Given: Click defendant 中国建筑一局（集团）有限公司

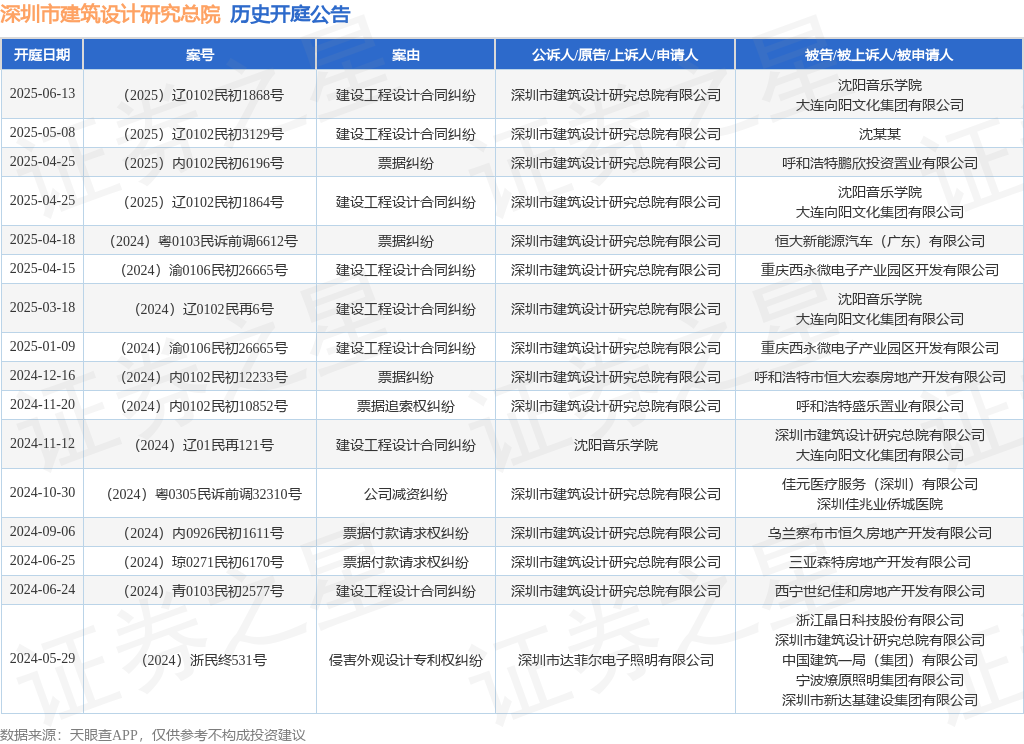Looking at the screenshot, I should coord(879,660).
